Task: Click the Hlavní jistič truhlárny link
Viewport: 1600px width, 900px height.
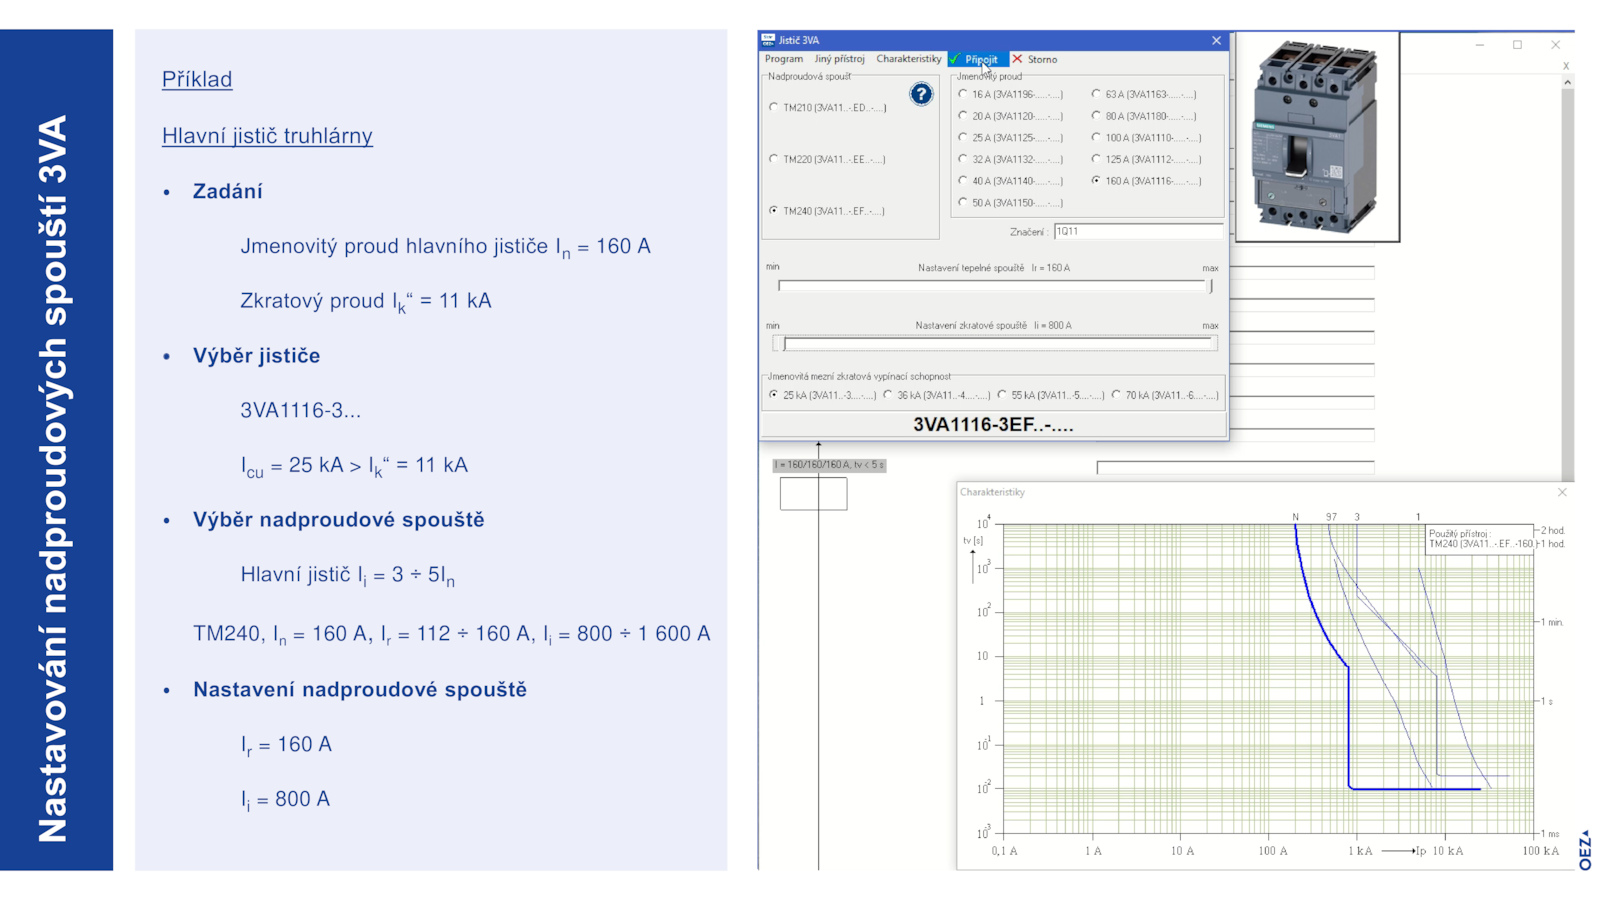Action: coord(267,135)
